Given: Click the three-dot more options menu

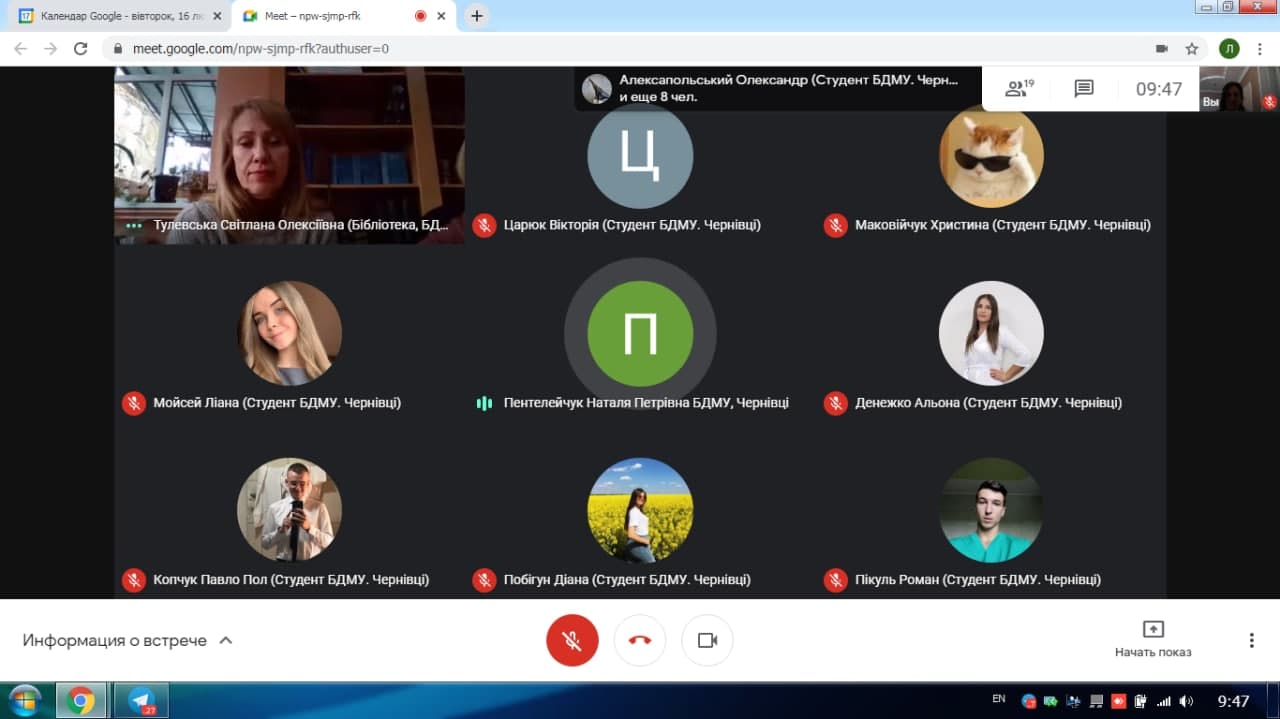Looking at the screenshot, I should [x=1251, y=640].
